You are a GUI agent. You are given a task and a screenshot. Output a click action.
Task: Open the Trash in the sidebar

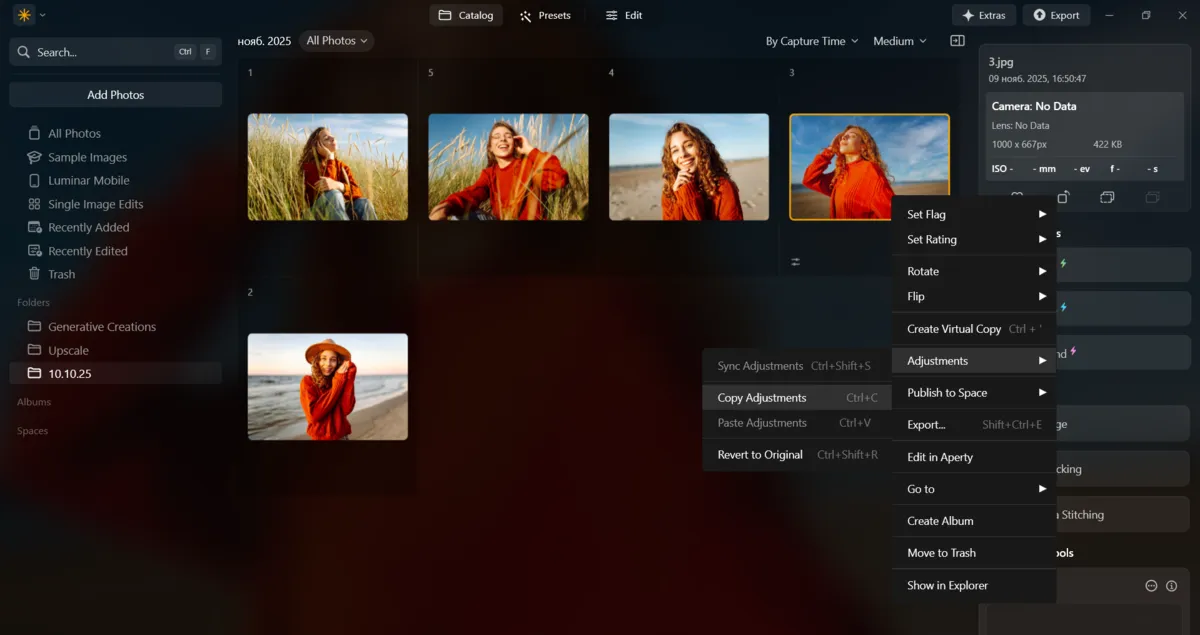click(x=61, y=274)
